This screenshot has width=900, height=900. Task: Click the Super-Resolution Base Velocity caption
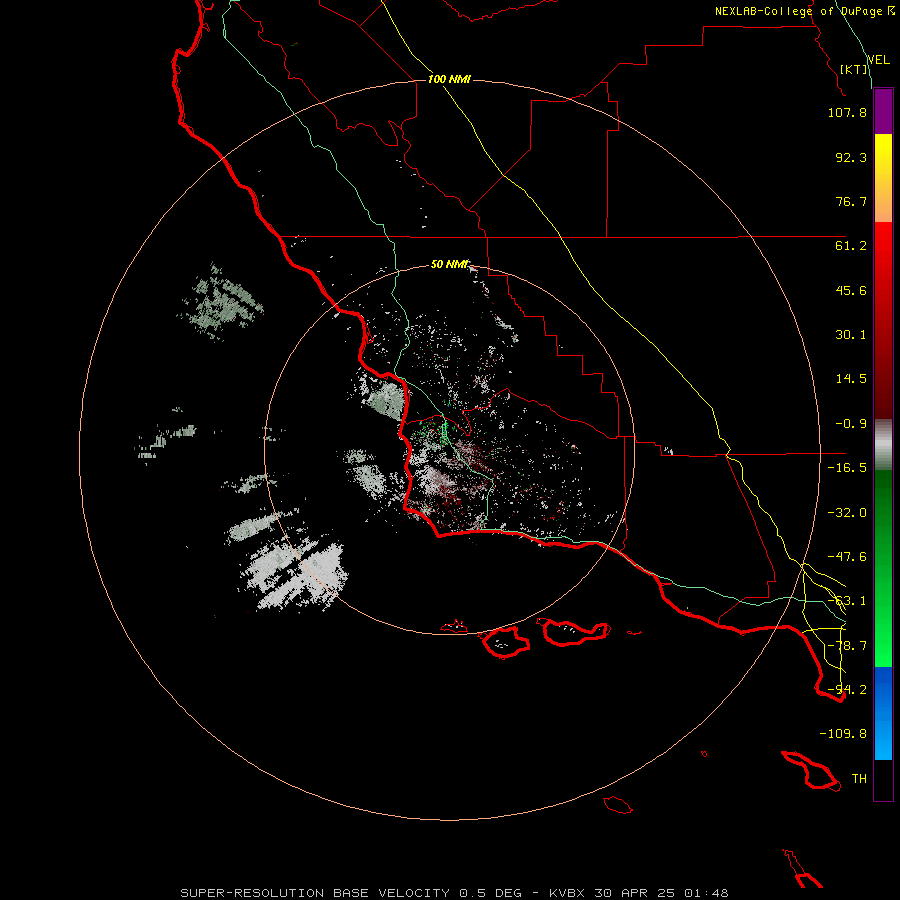tap(454, 893)
